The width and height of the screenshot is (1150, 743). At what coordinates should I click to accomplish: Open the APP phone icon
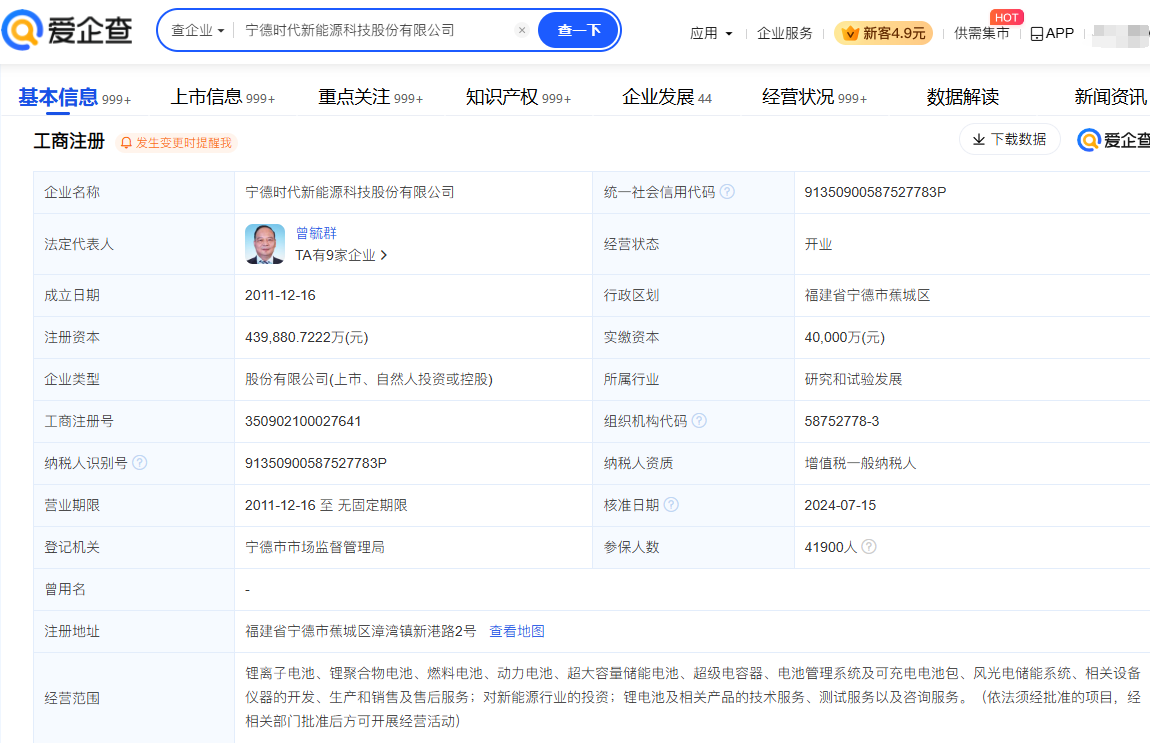[x=1036, y=34]
